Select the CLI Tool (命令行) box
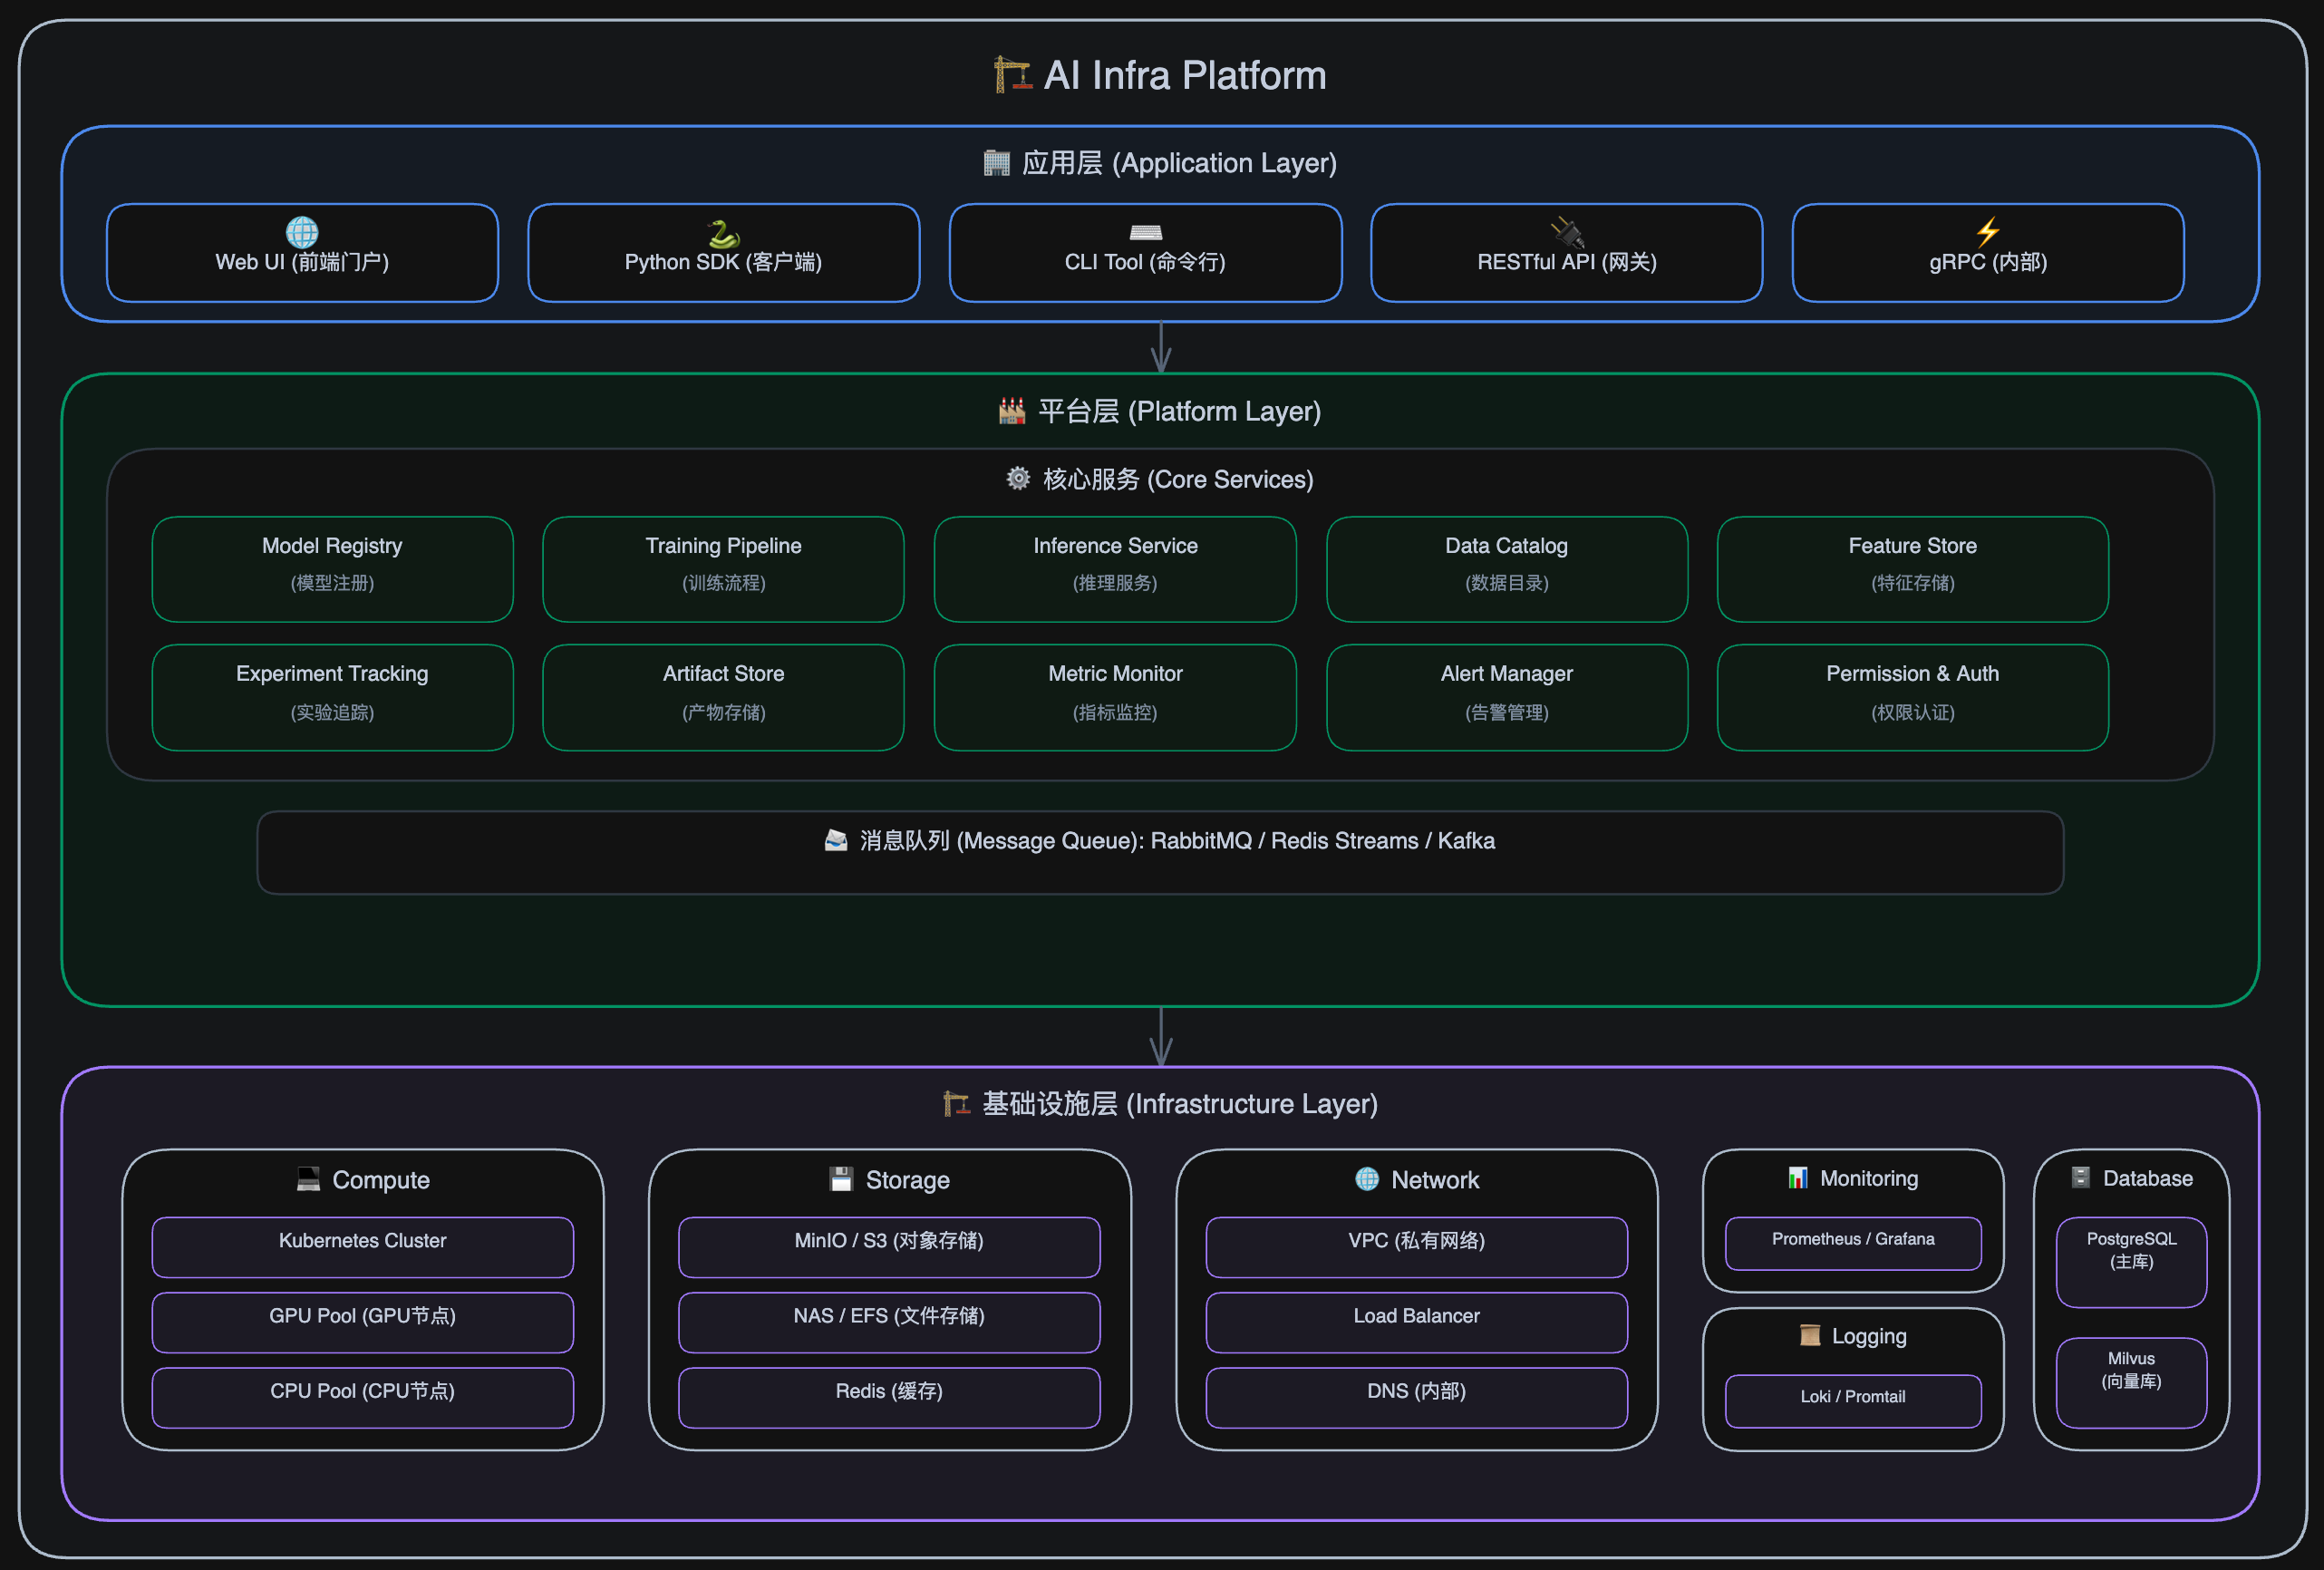 click(1146, 253)
